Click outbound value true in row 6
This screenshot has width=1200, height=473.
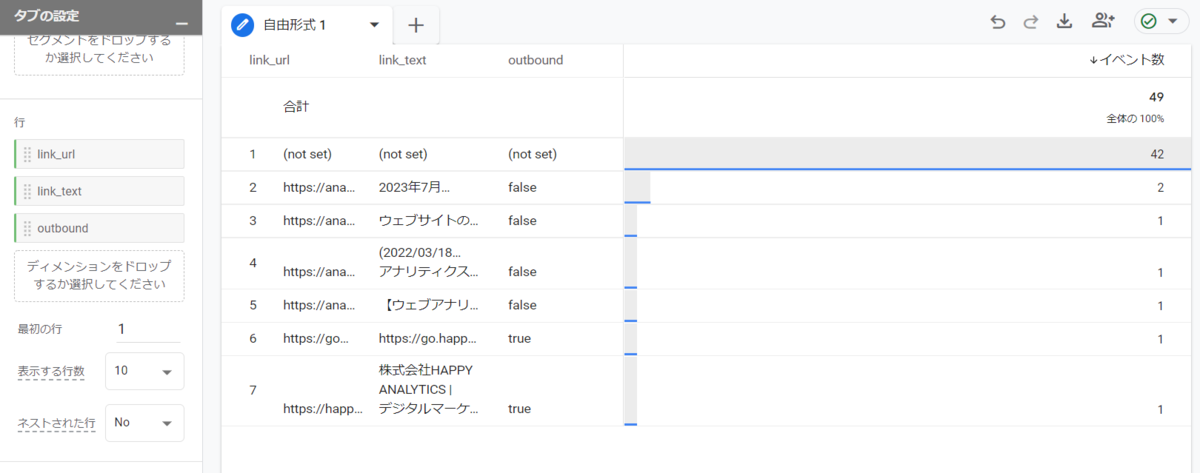pos(519,338)
